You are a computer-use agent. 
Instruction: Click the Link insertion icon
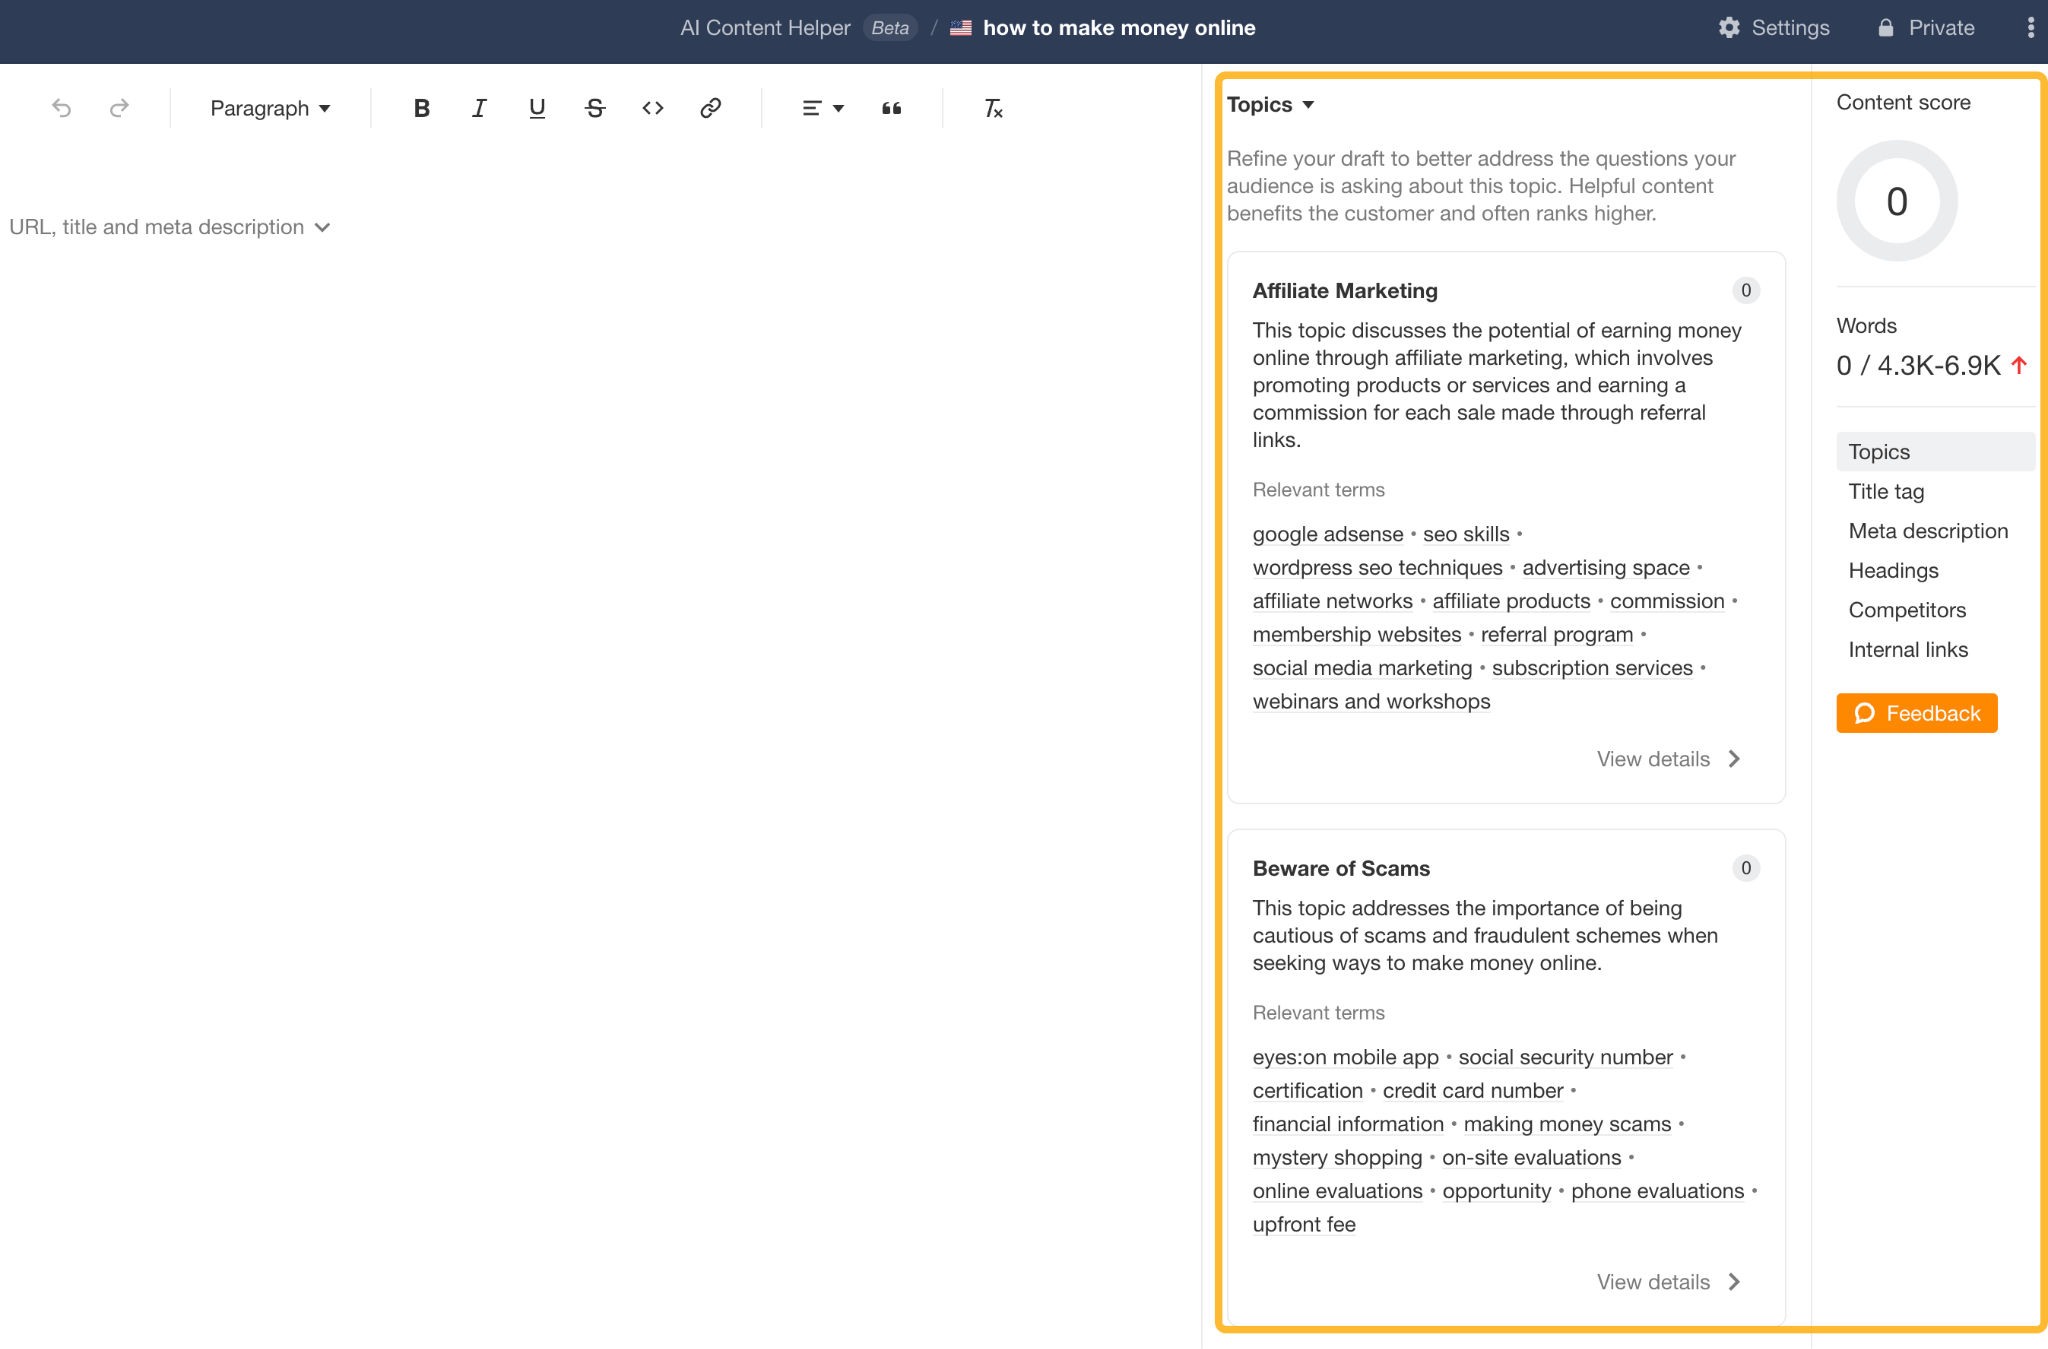click(709, 107)
